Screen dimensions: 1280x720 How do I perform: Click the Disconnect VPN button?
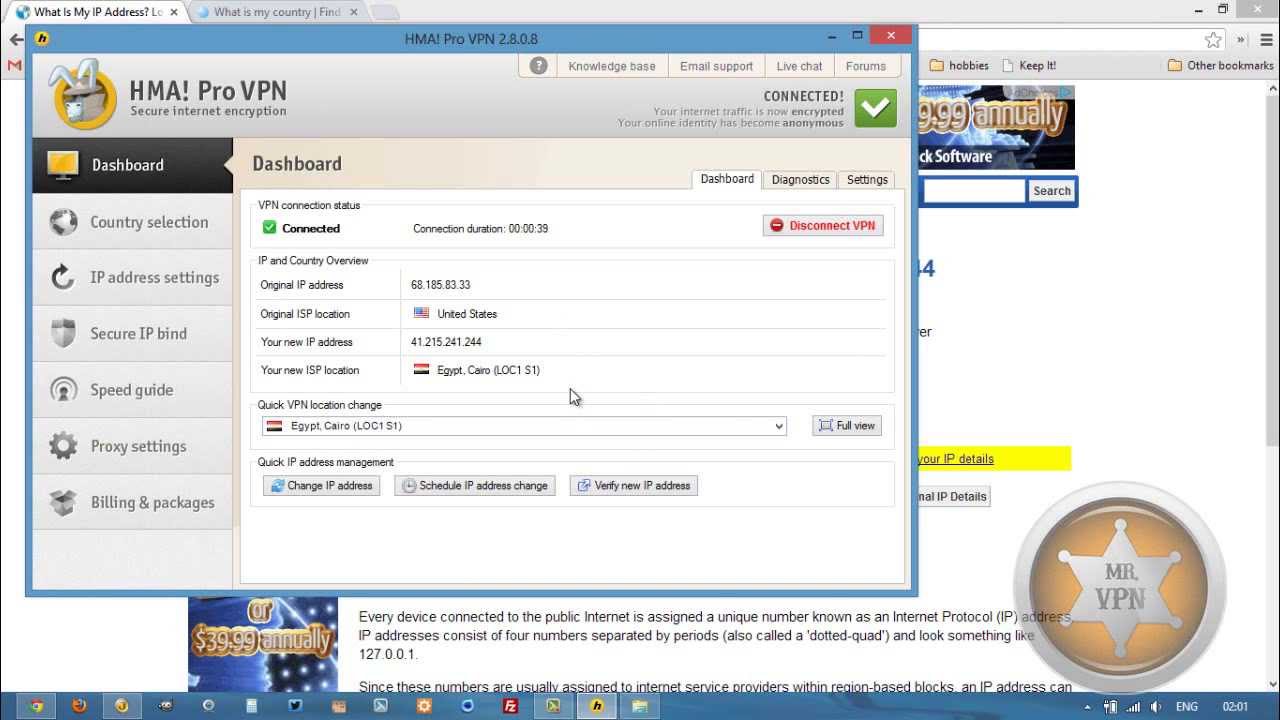coord(823,226)
